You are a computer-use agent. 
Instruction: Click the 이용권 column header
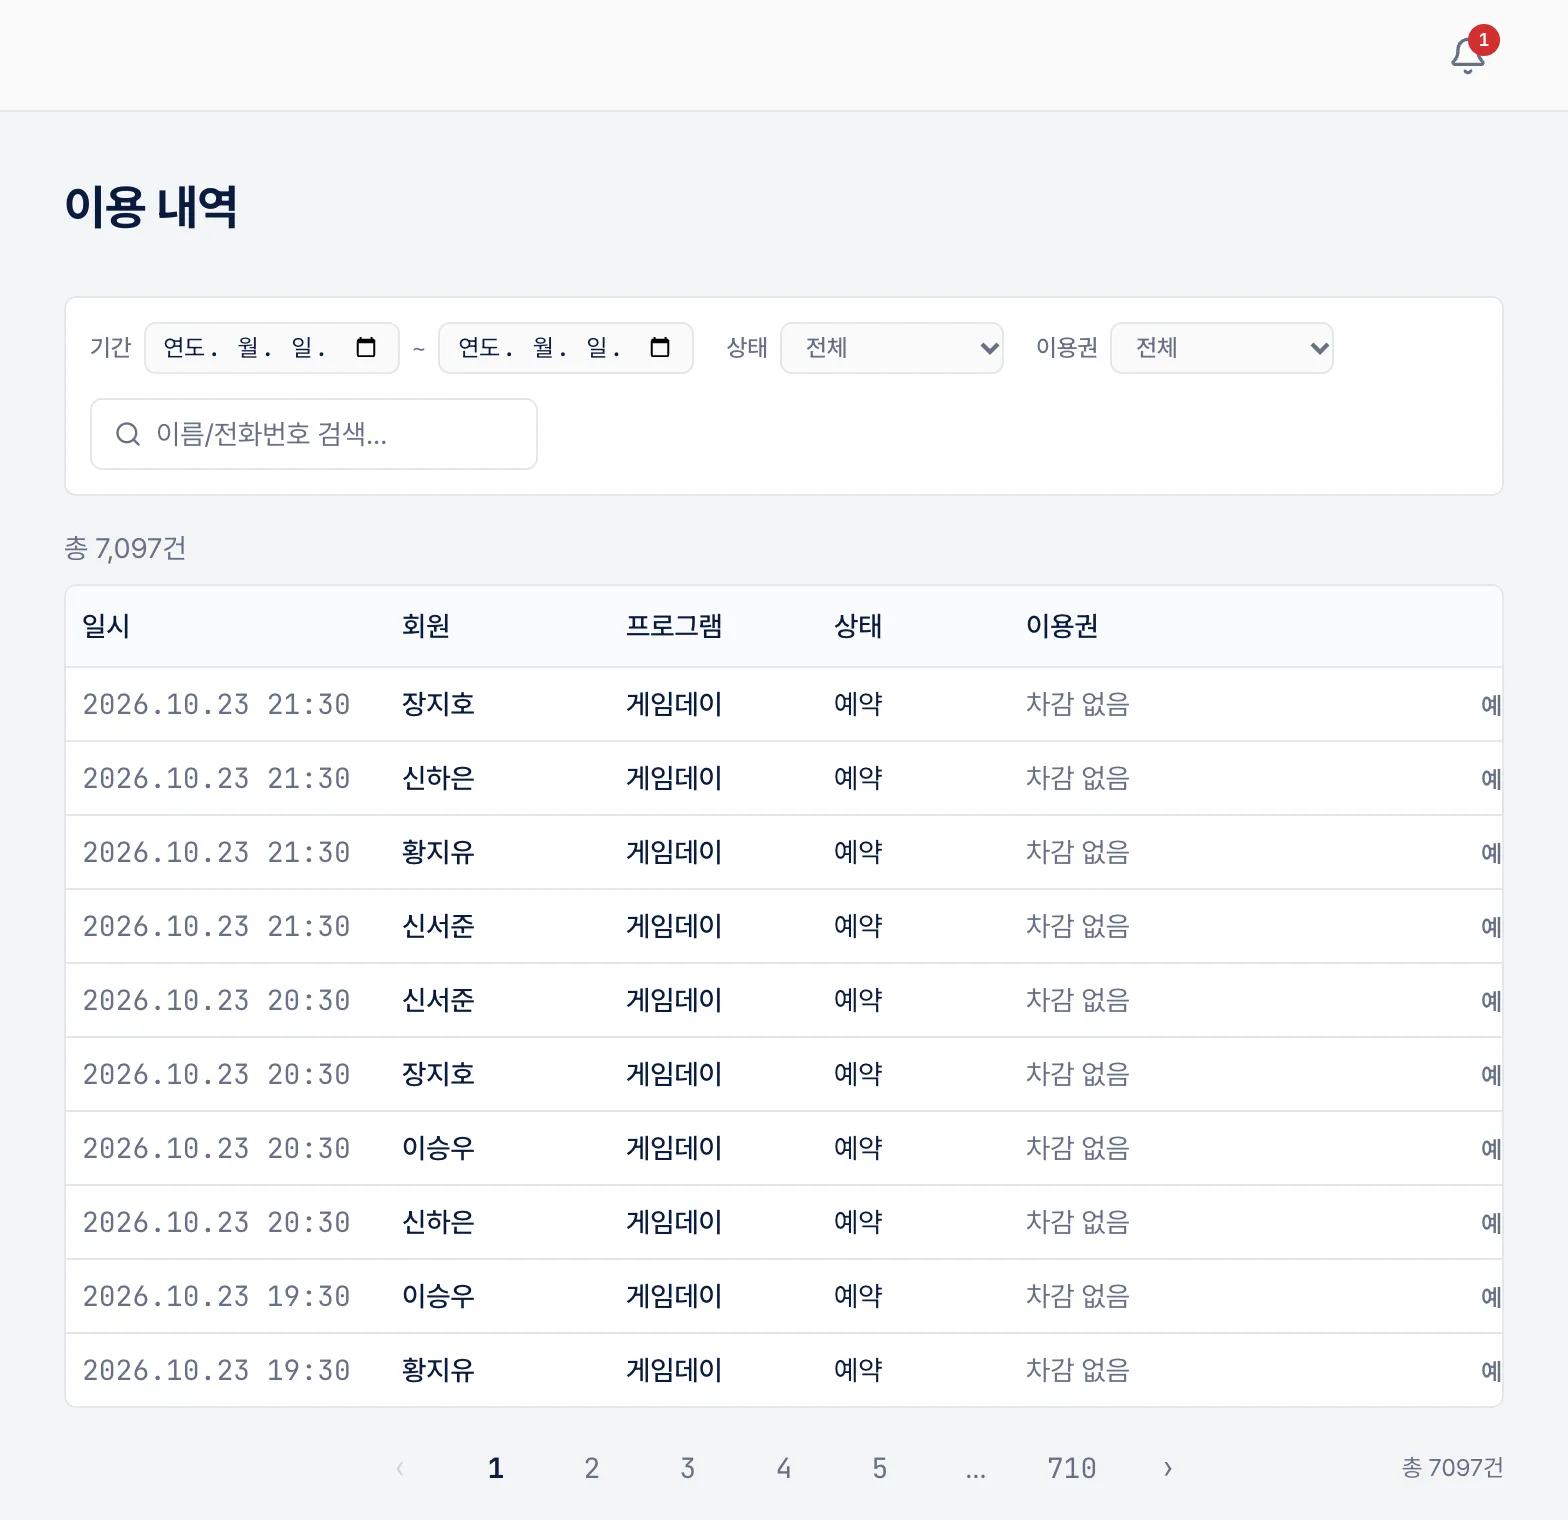tap(1062, 626)
